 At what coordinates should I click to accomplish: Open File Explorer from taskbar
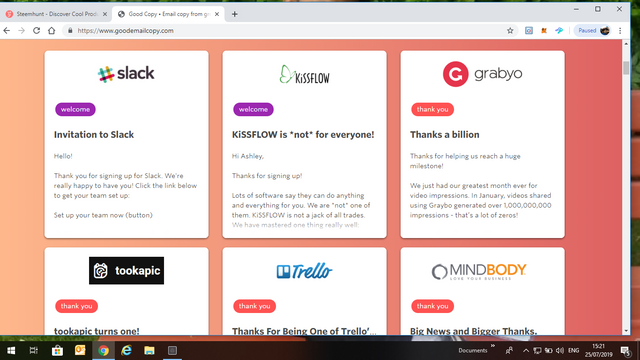tap(149, 351)
